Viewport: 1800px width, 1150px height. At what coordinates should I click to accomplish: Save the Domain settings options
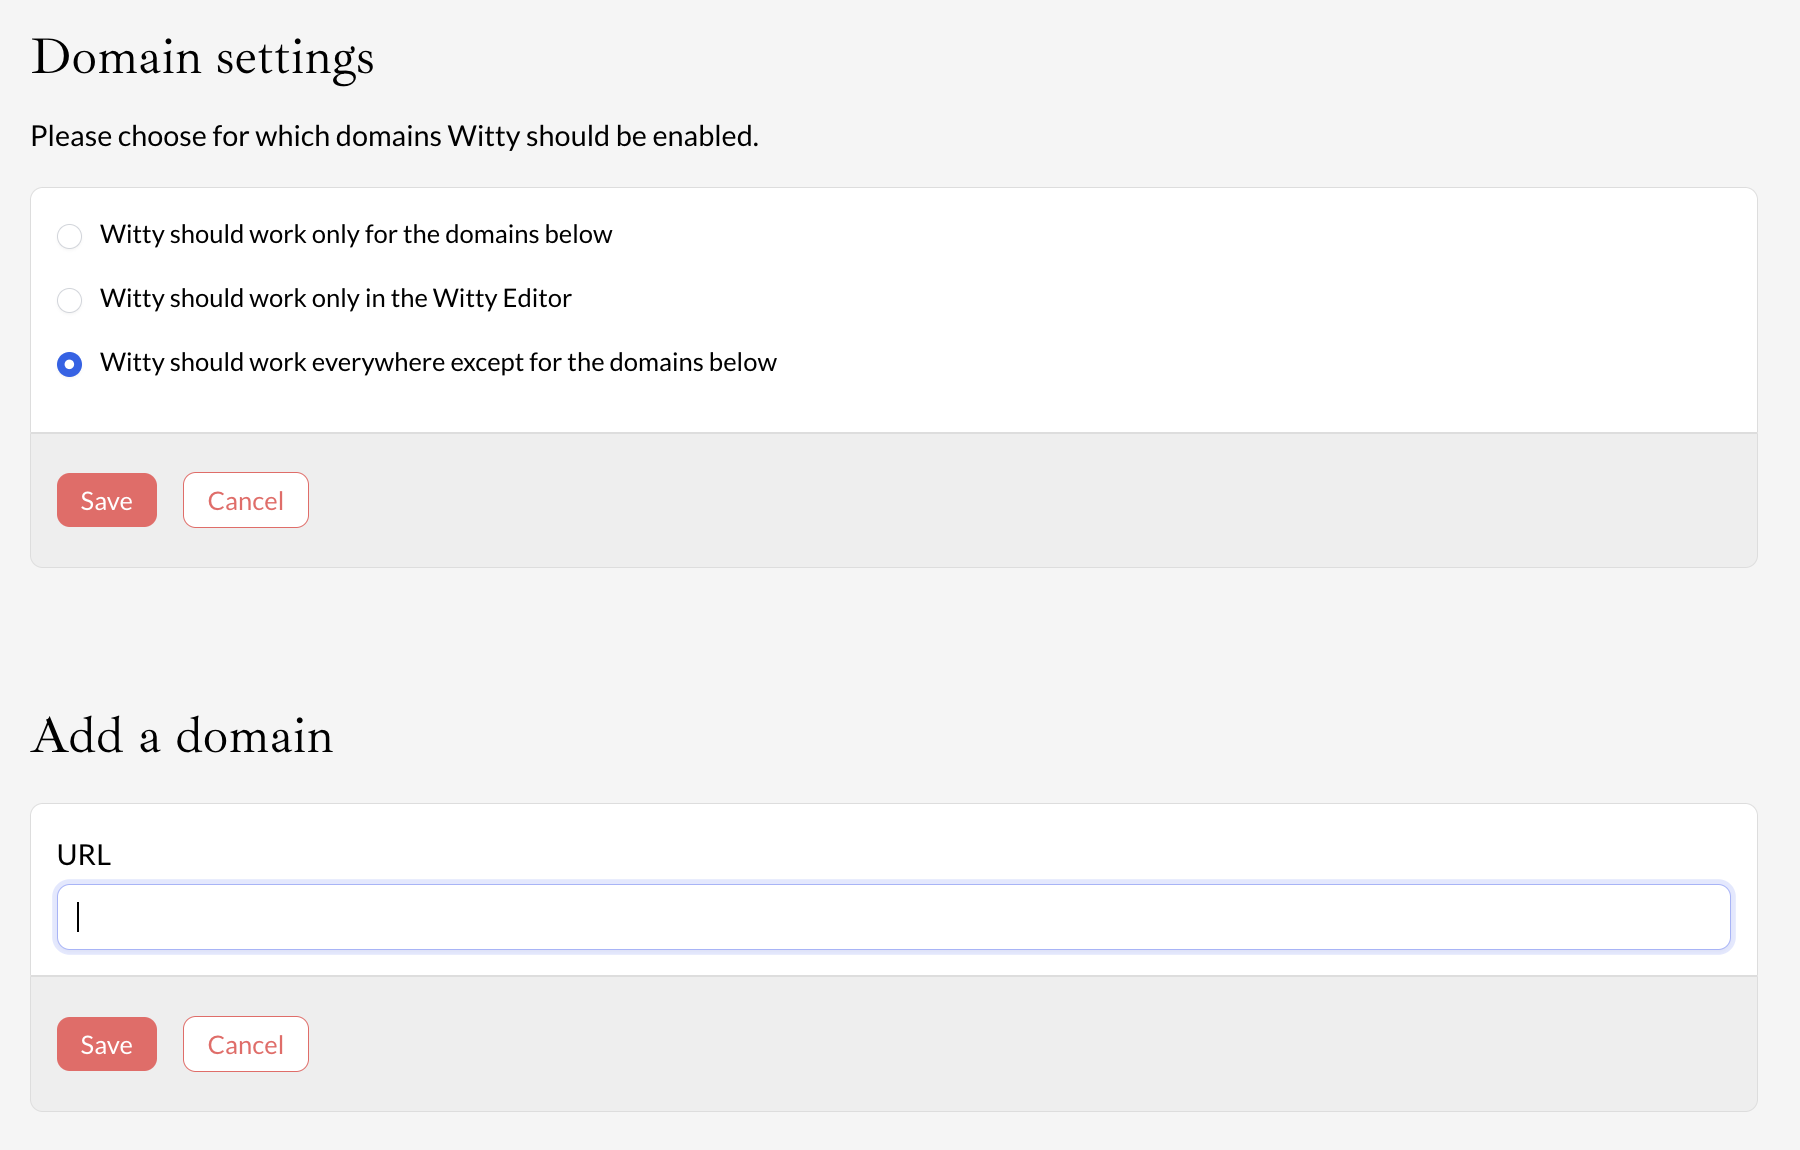[x=107, y=500]
